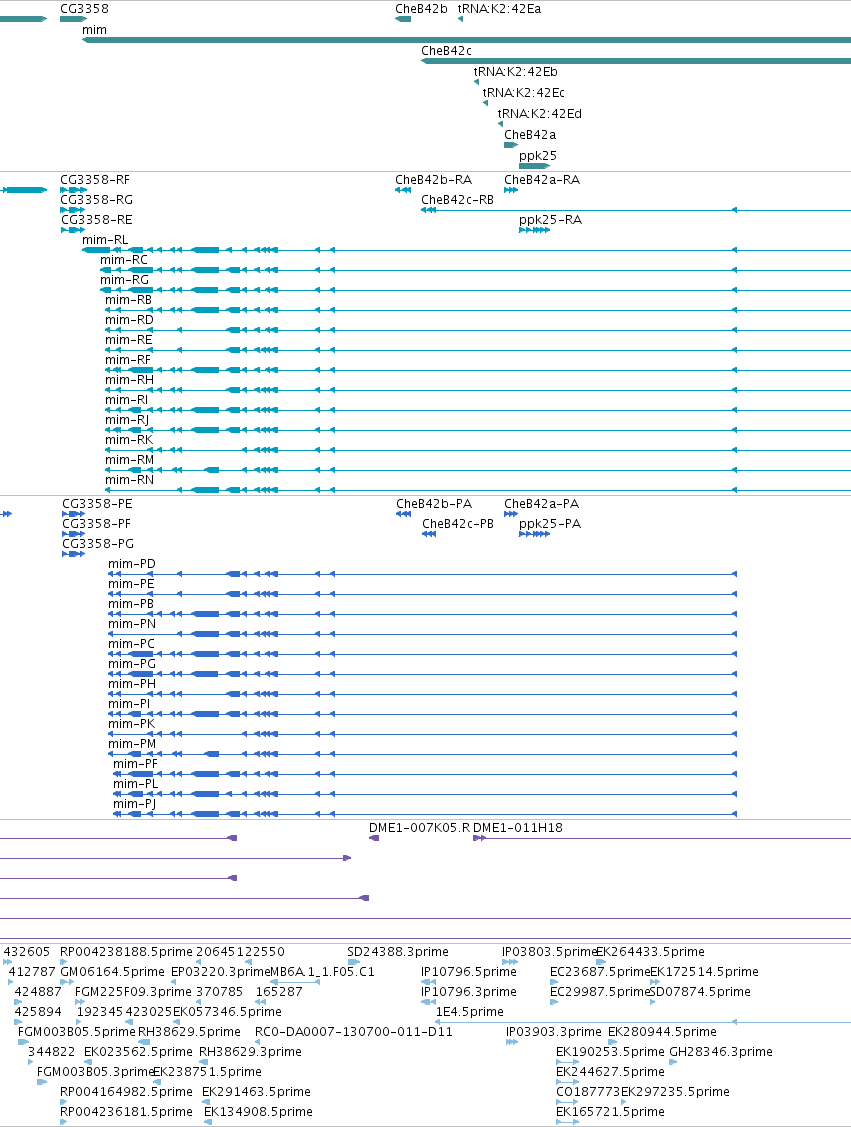This screenshot has width=851, height=1127.
Task: Click the SD24388.3prime EST label
Action: pyautogui.click(x=397, y=951)
